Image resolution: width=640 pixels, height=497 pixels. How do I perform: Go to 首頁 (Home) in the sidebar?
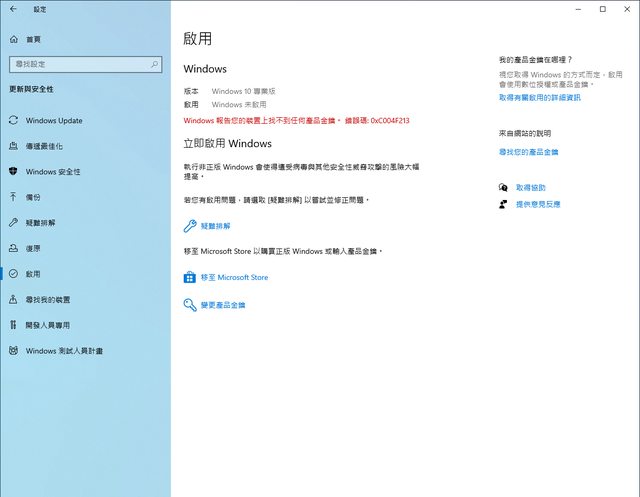(34, 39)
